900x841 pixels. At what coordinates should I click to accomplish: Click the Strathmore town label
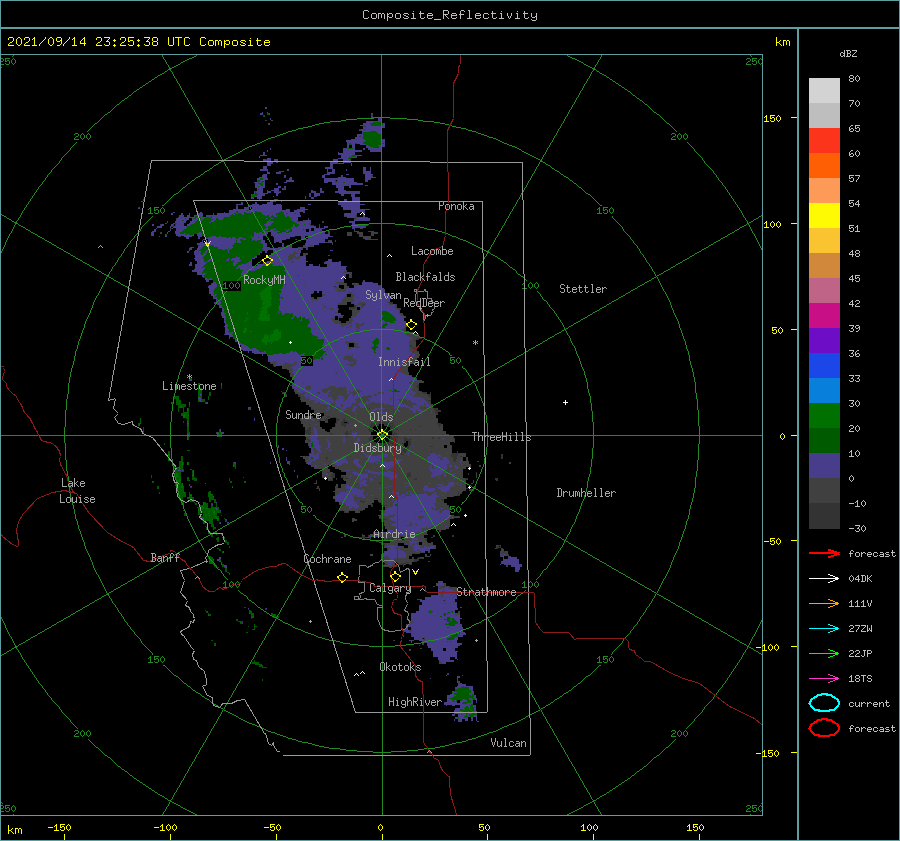486,592
